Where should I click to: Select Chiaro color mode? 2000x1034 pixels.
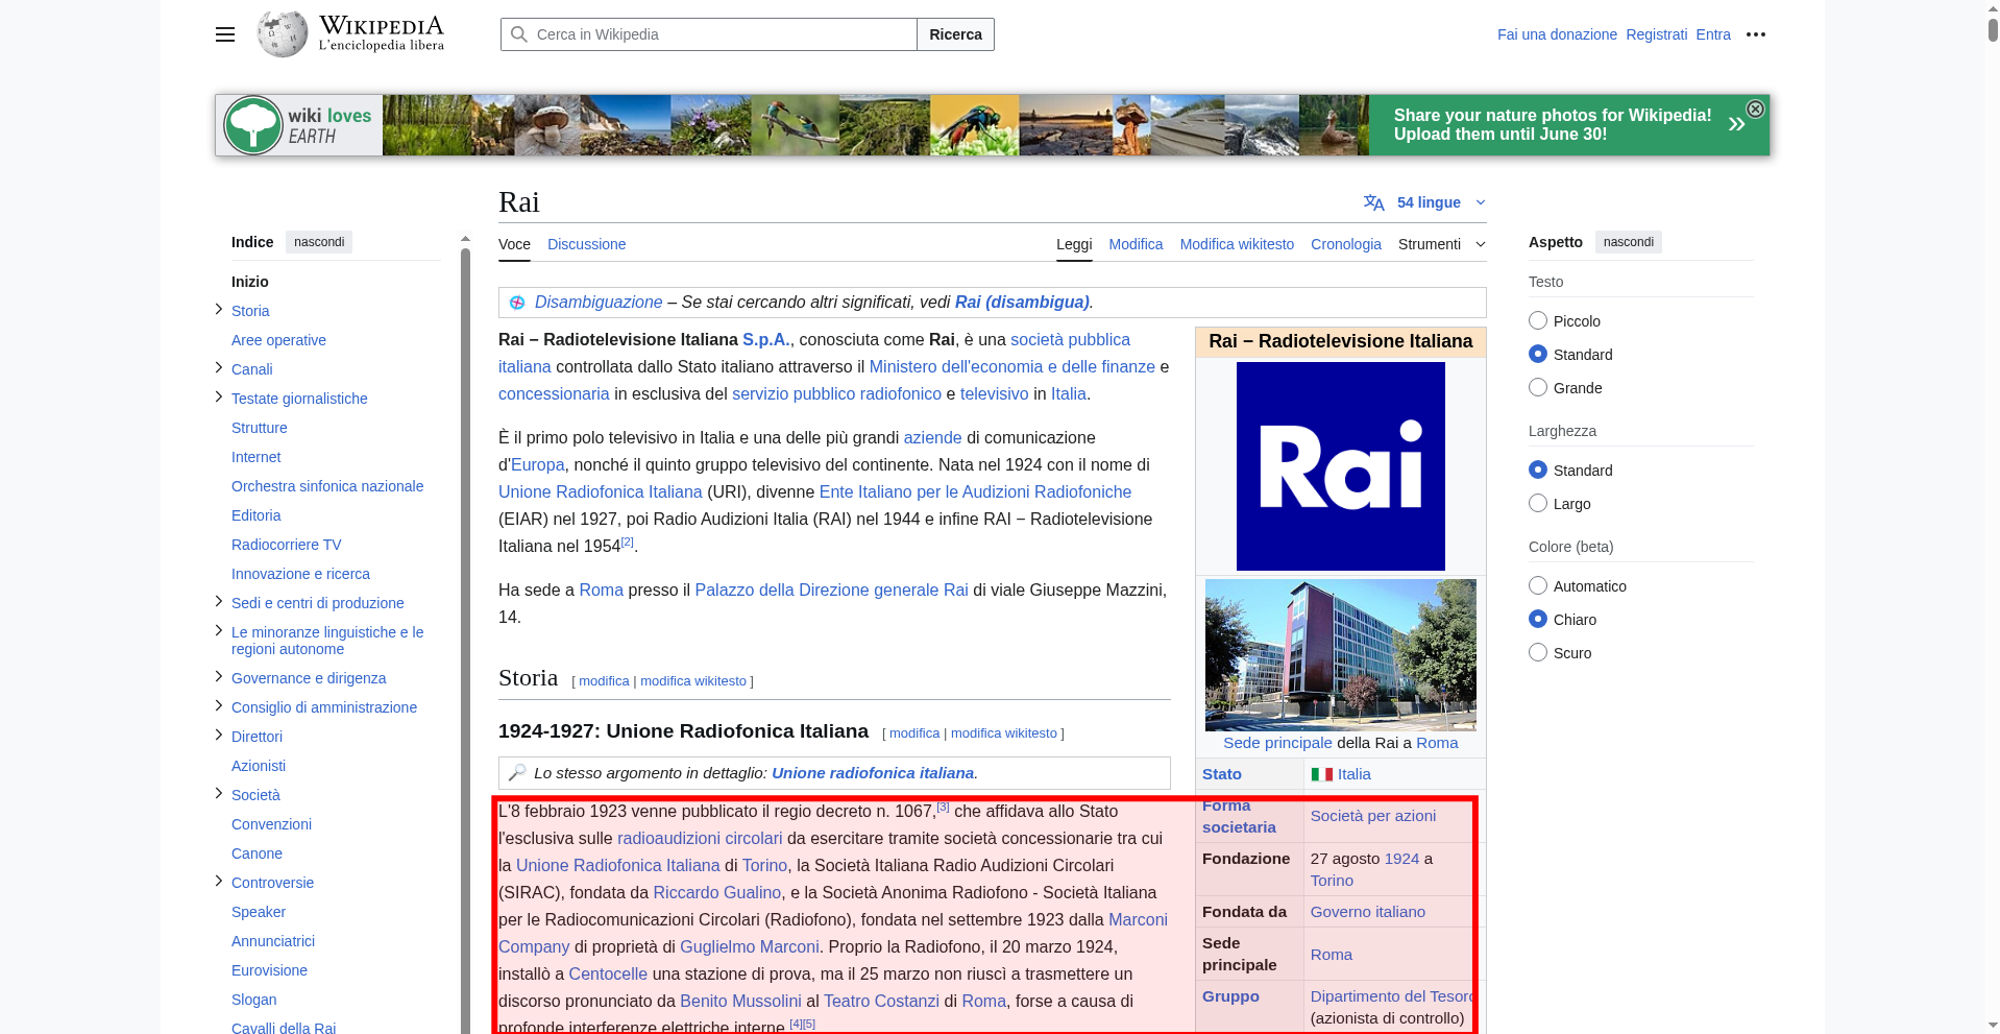point(1538,619)
